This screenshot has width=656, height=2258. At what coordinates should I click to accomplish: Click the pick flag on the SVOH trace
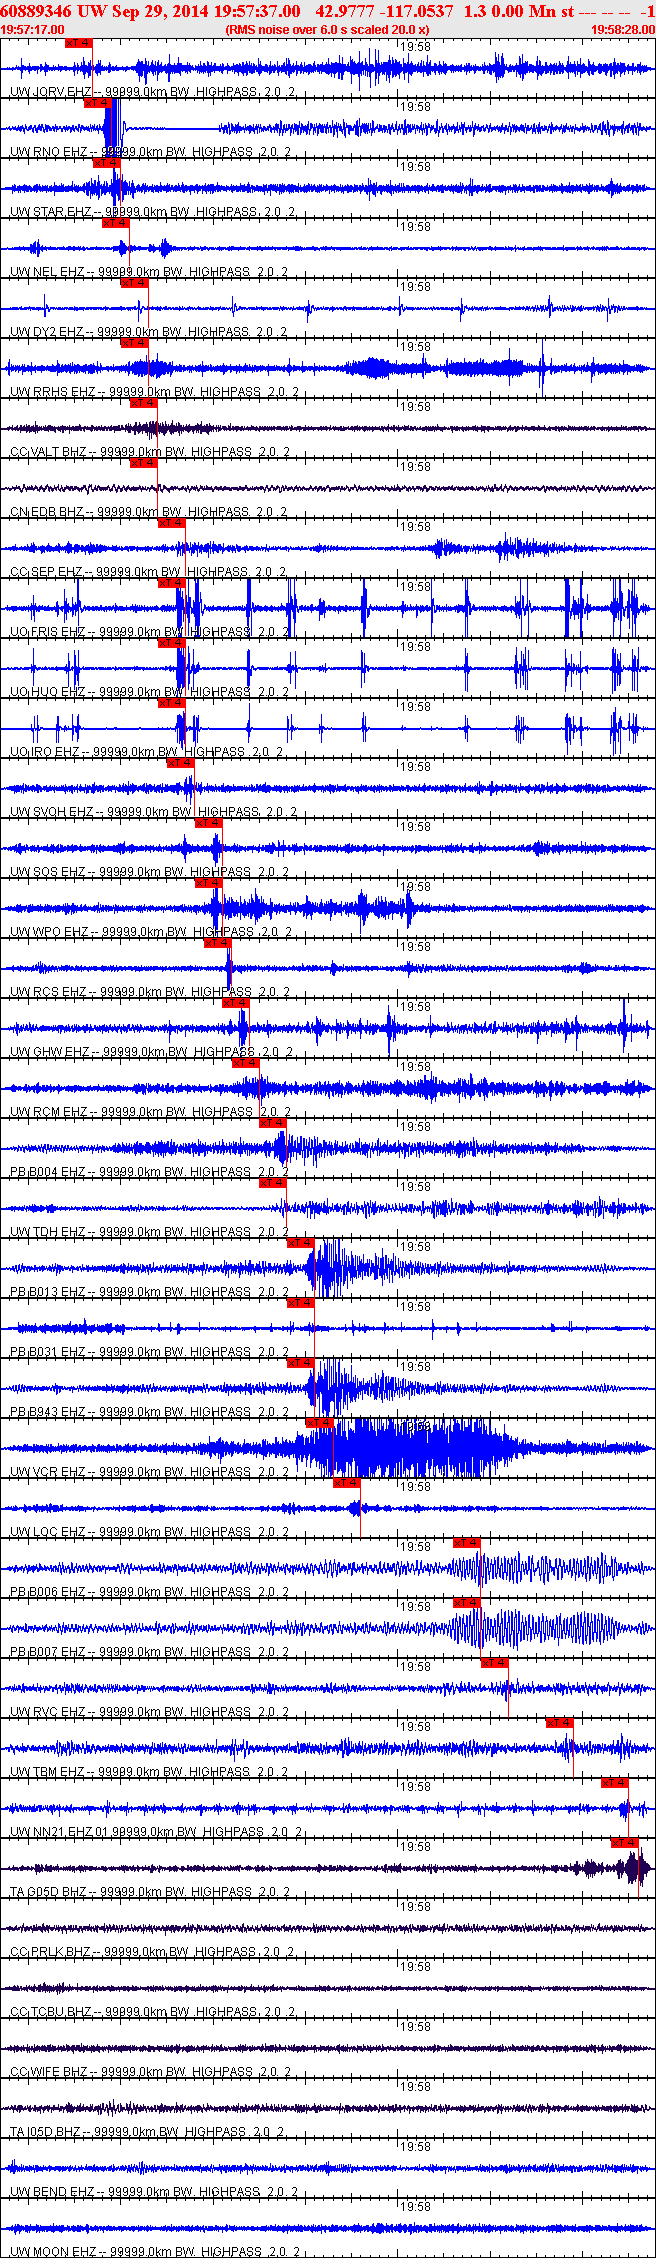(x=181, y=763)
